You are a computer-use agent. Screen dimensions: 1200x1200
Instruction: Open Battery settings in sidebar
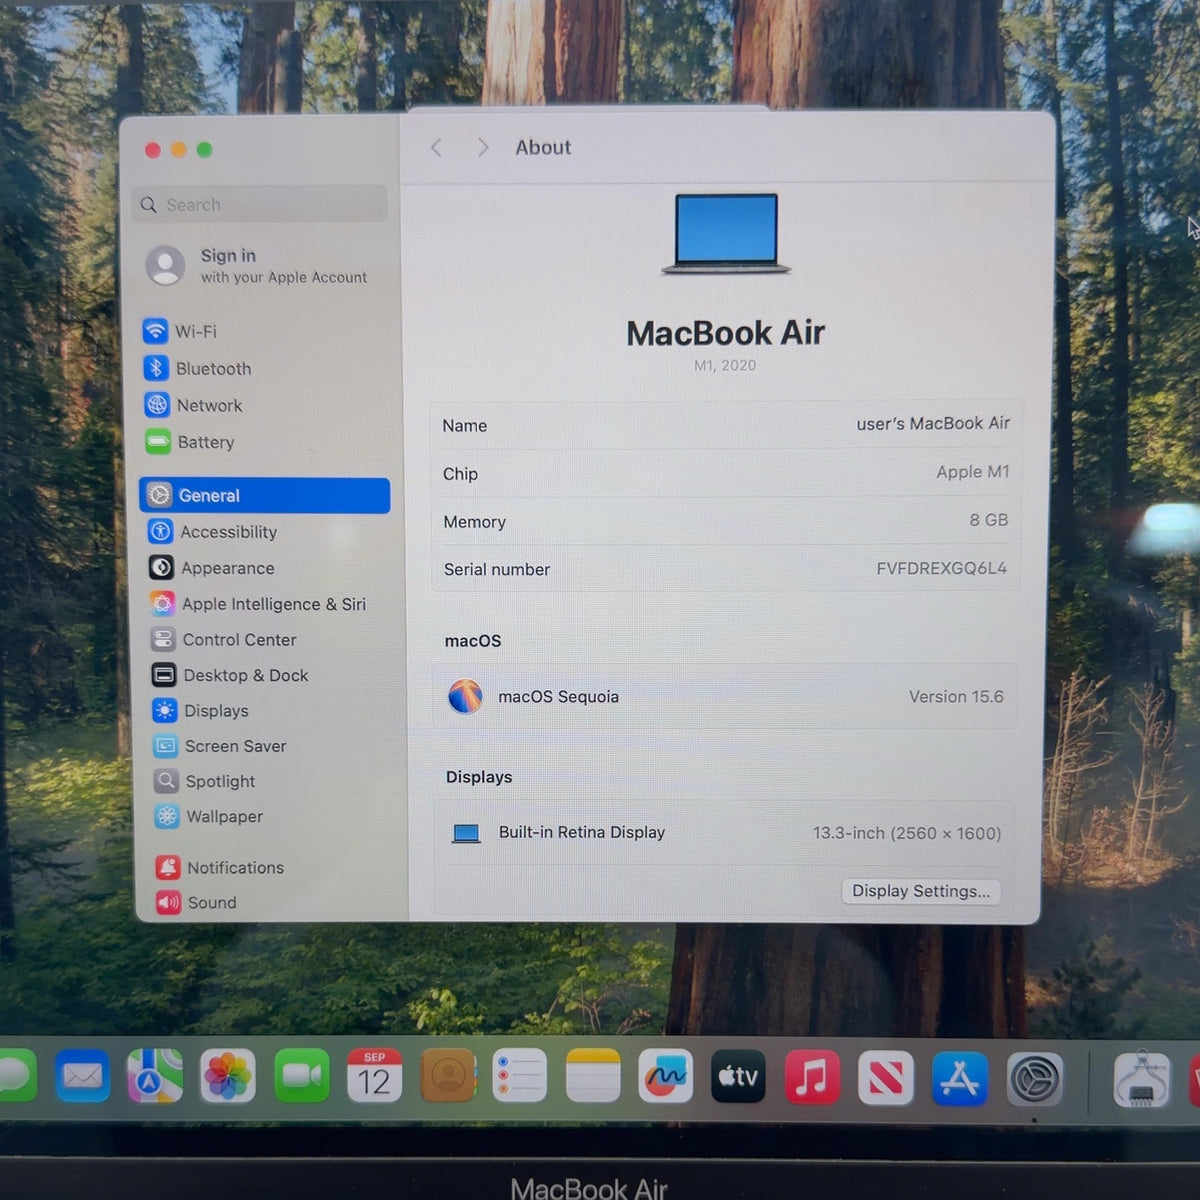tap(190, 442)
